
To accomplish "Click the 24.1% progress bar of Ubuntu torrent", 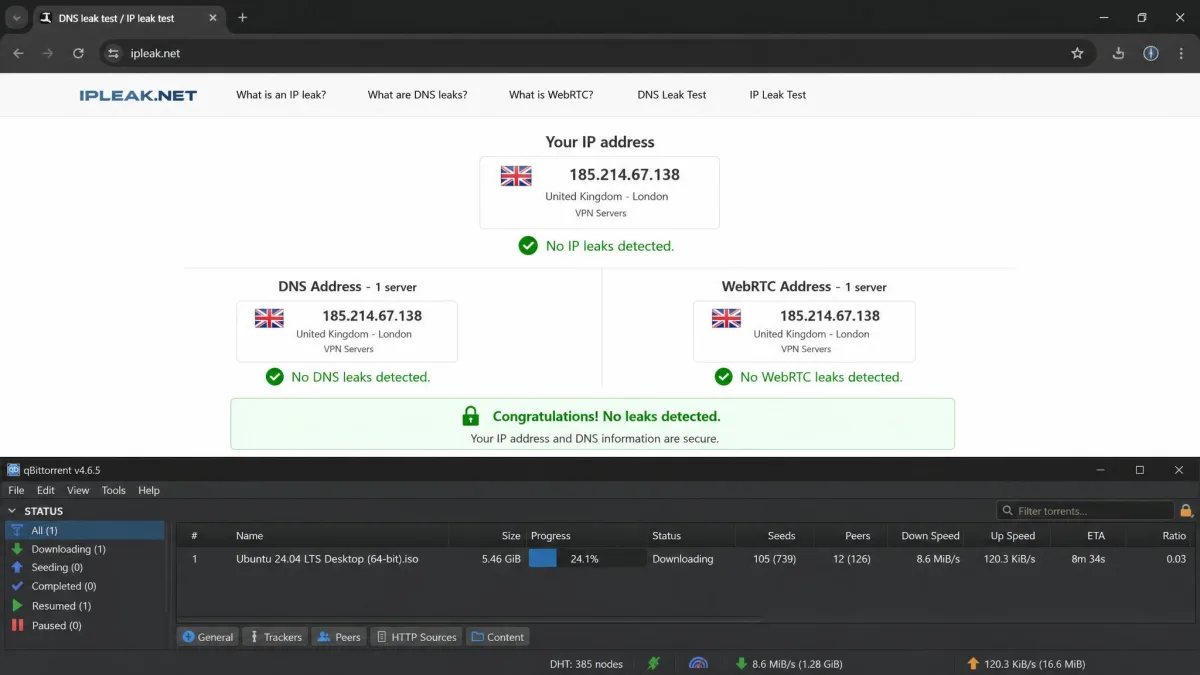I will coord(586,559).
